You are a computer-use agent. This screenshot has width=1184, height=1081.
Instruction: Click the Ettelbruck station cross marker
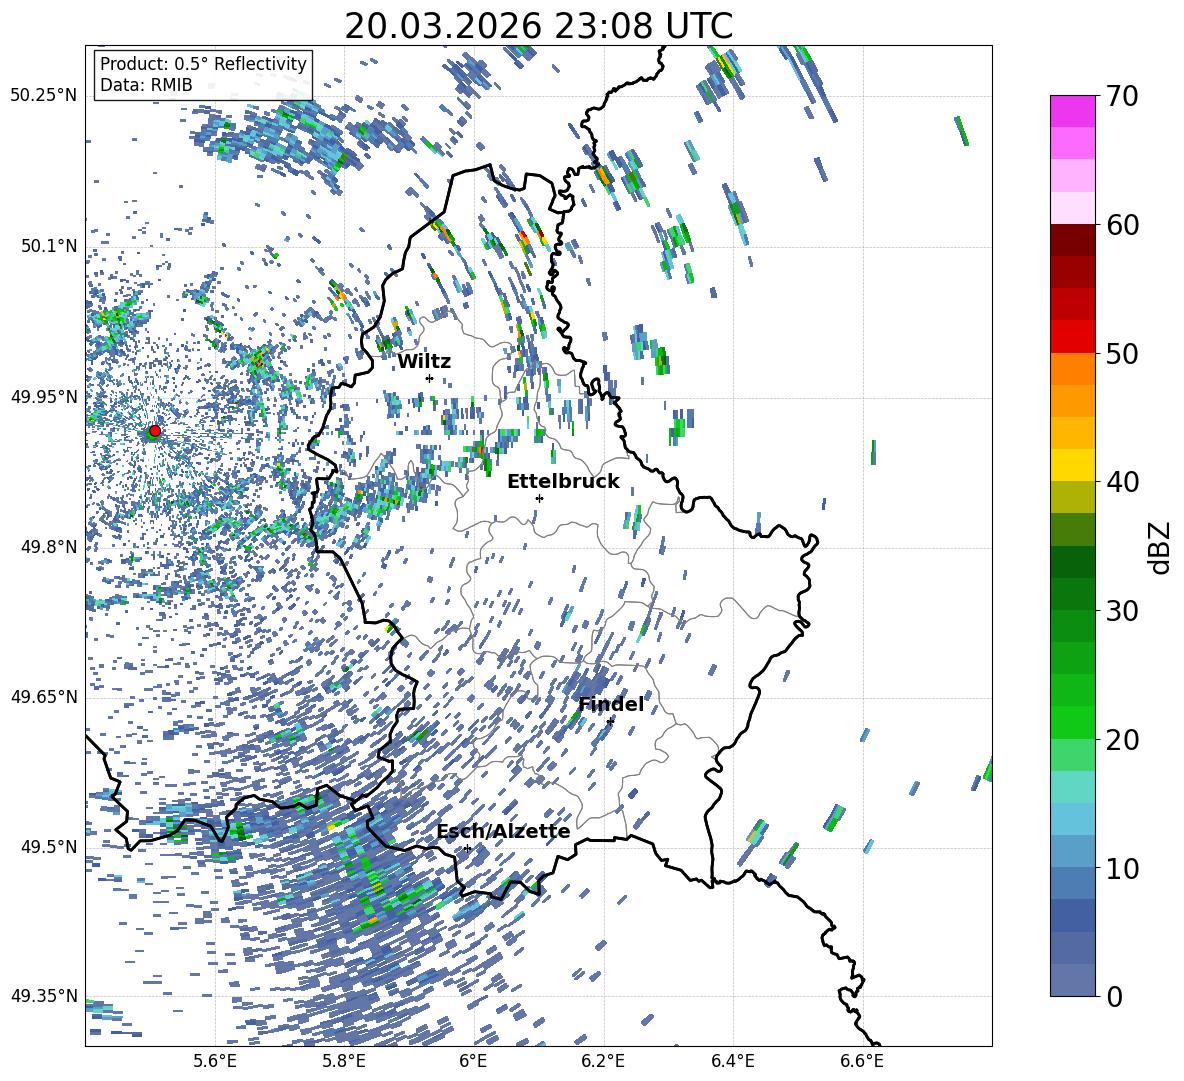[x=539, y=498]
